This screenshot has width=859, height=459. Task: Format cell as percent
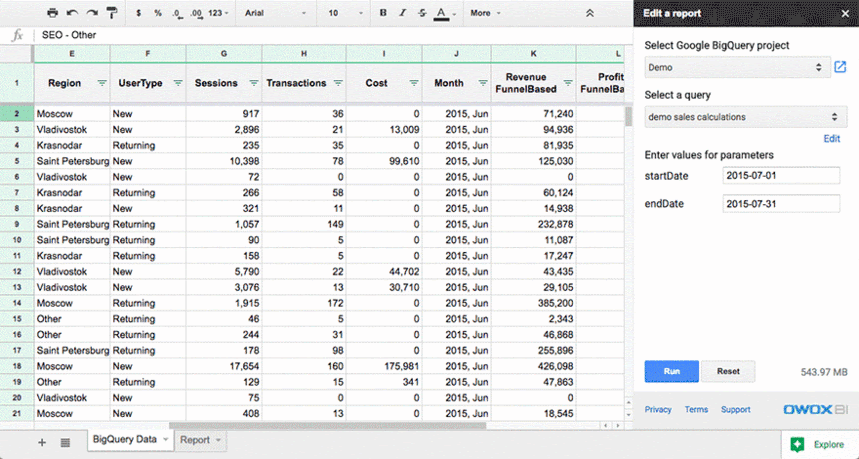(x=158, y=13)
